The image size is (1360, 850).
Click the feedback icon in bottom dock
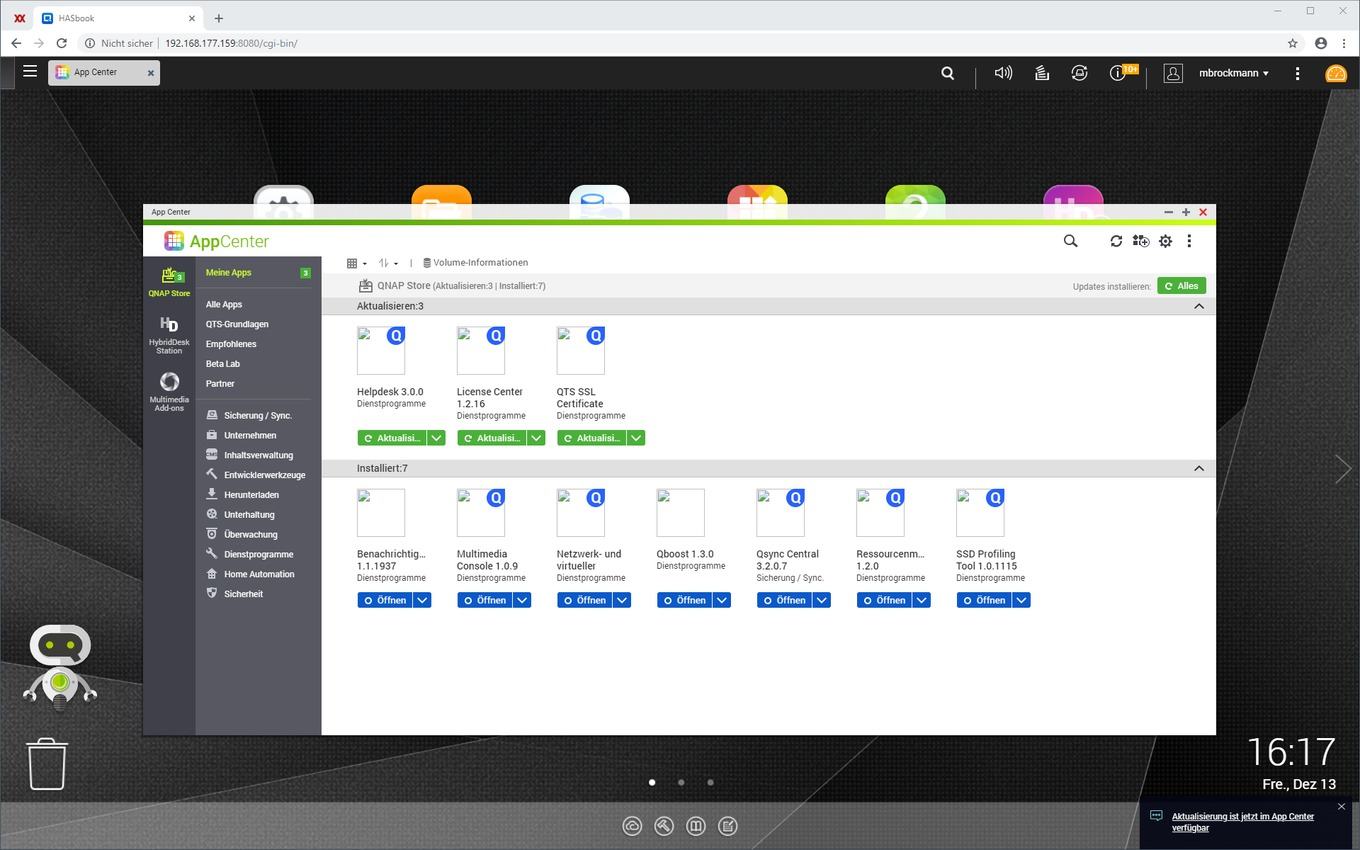pyautogui.click(x=728, y=826)
